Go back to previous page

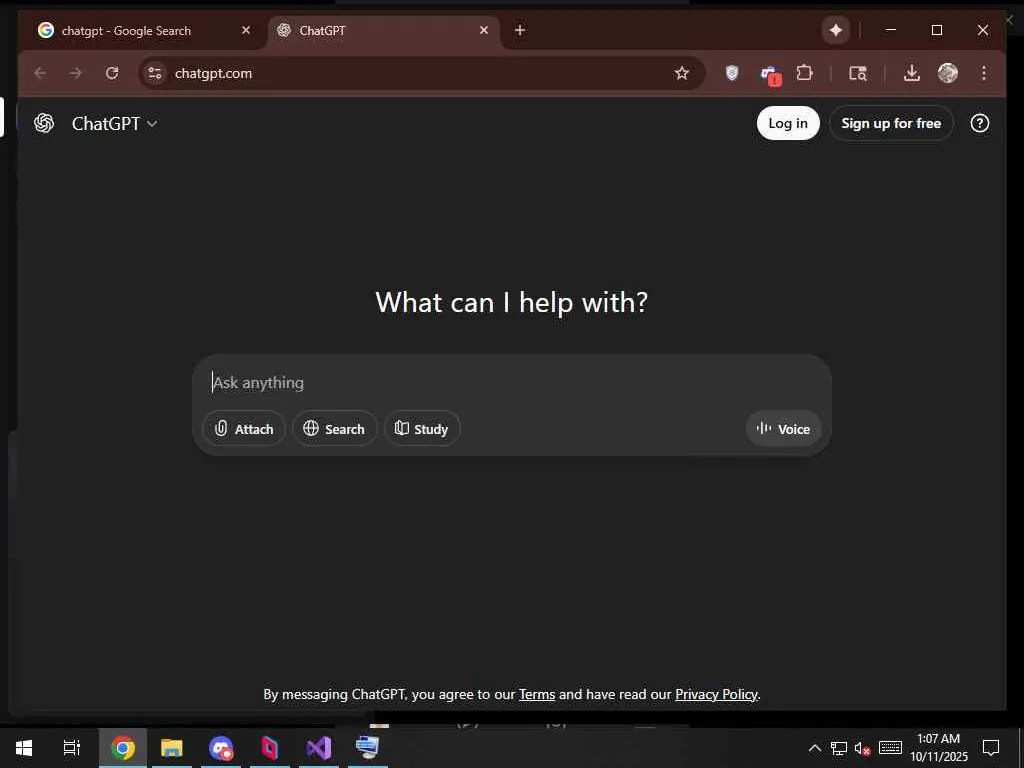(x=40, y=73)
